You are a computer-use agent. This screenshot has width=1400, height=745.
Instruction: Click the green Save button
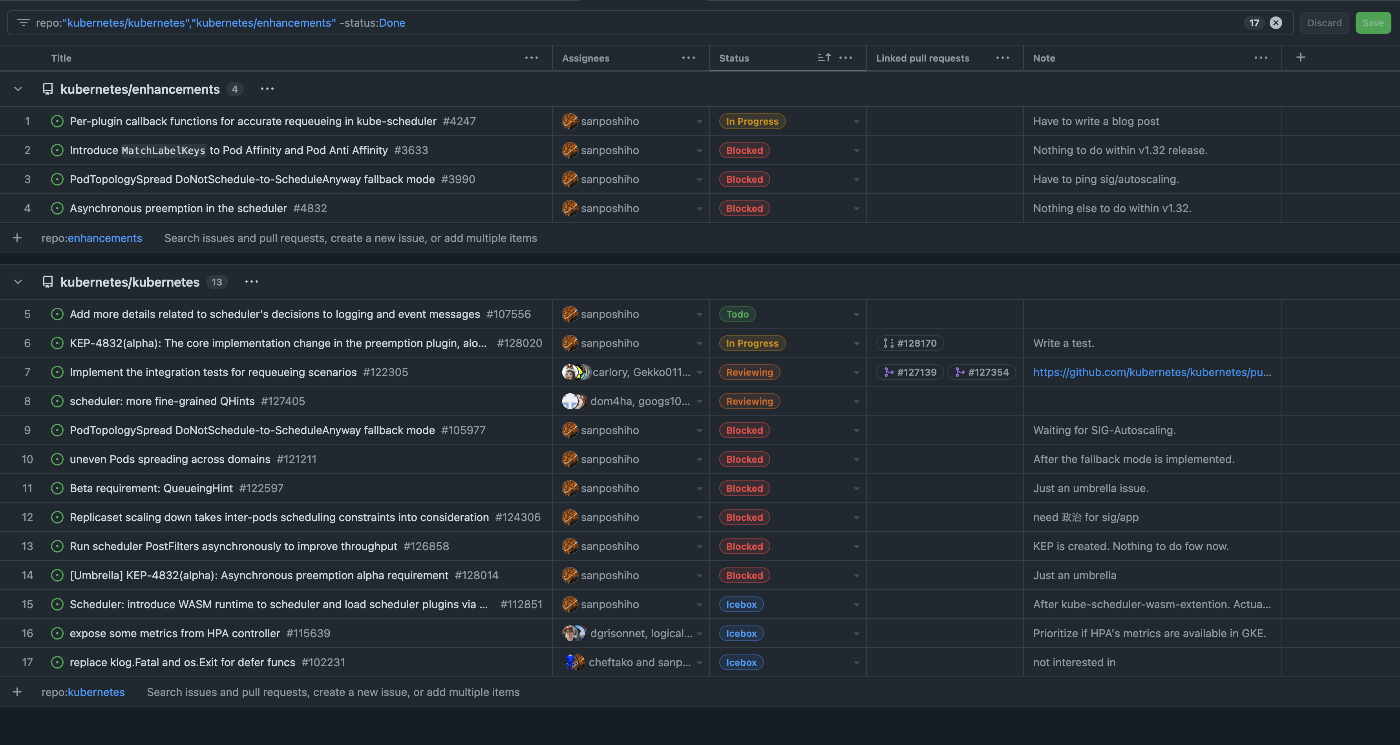(x=1372, y=22)
